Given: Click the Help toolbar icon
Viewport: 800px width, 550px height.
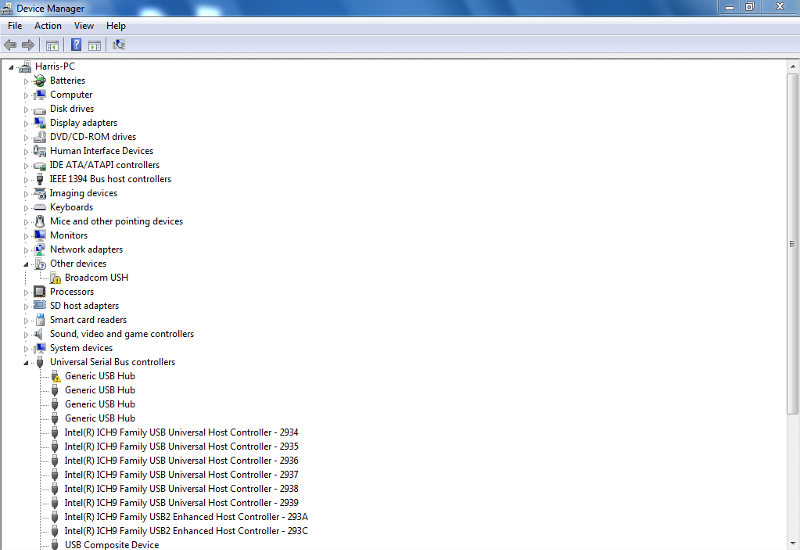Looking at the screenshot, I should 76,45.
